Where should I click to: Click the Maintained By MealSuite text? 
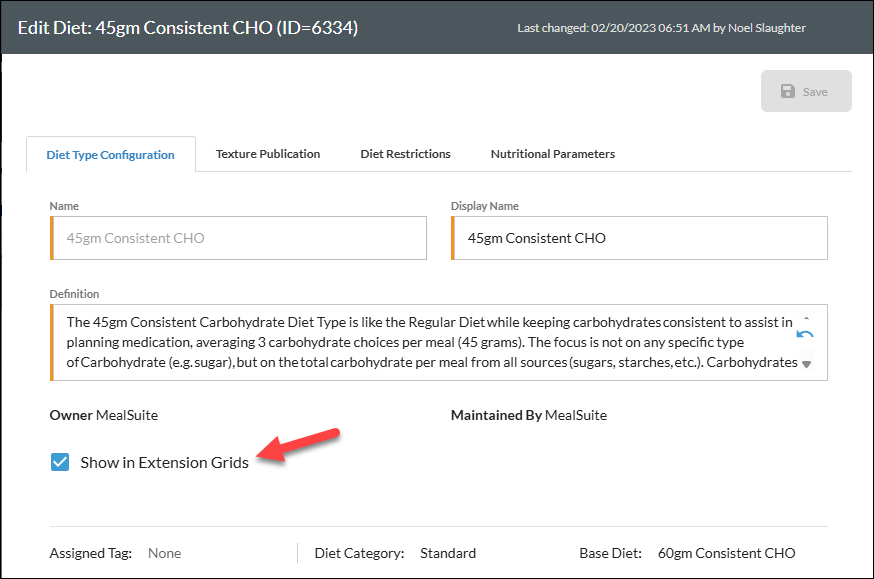pos(529,415)
